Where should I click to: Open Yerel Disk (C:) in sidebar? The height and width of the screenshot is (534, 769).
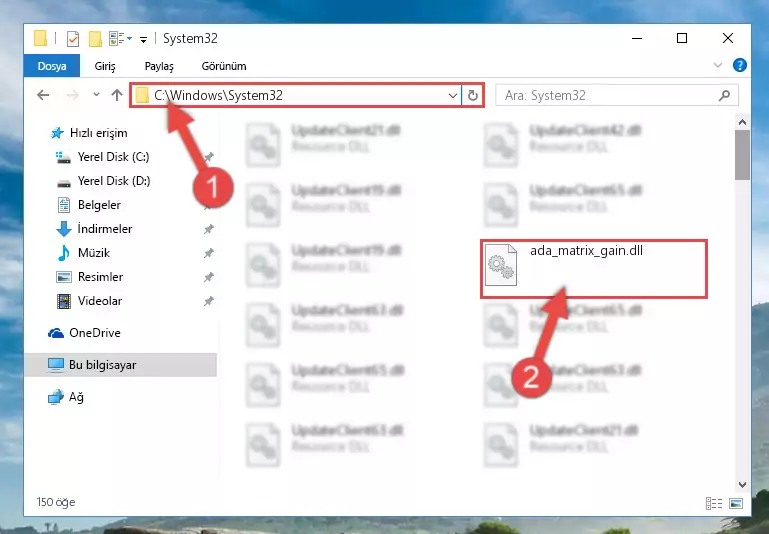[x=113, y=157]
